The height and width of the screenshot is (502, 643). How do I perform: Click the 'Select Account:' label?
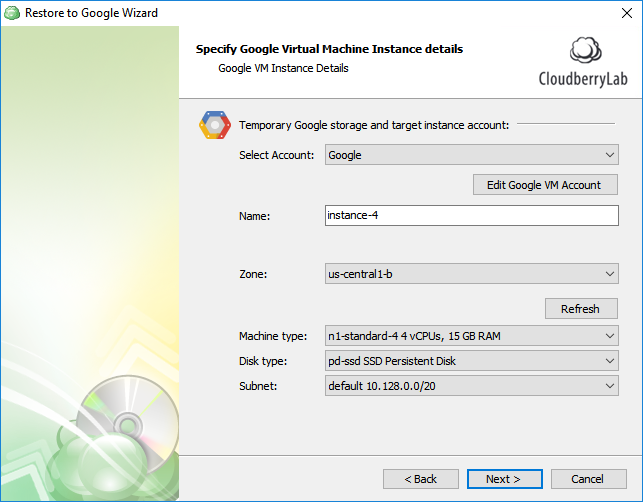click(x=276, y=155)
